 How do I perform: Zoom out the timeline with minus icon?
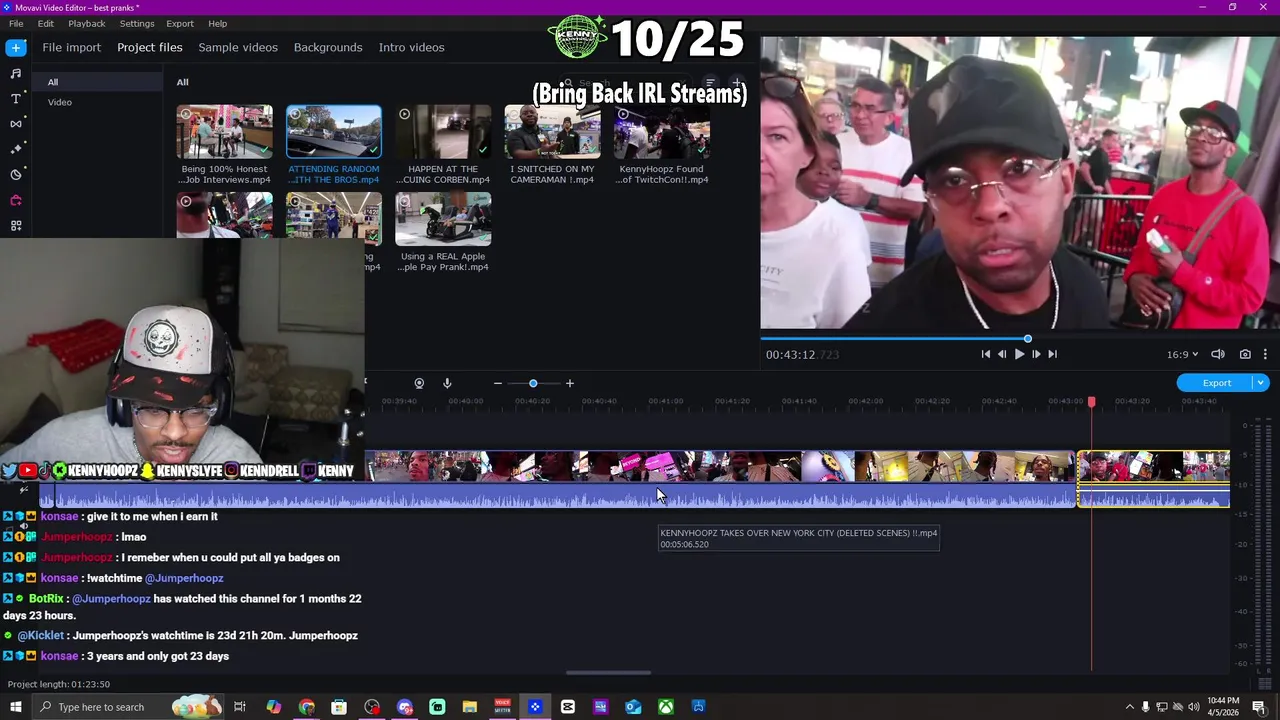click(497, 383)
